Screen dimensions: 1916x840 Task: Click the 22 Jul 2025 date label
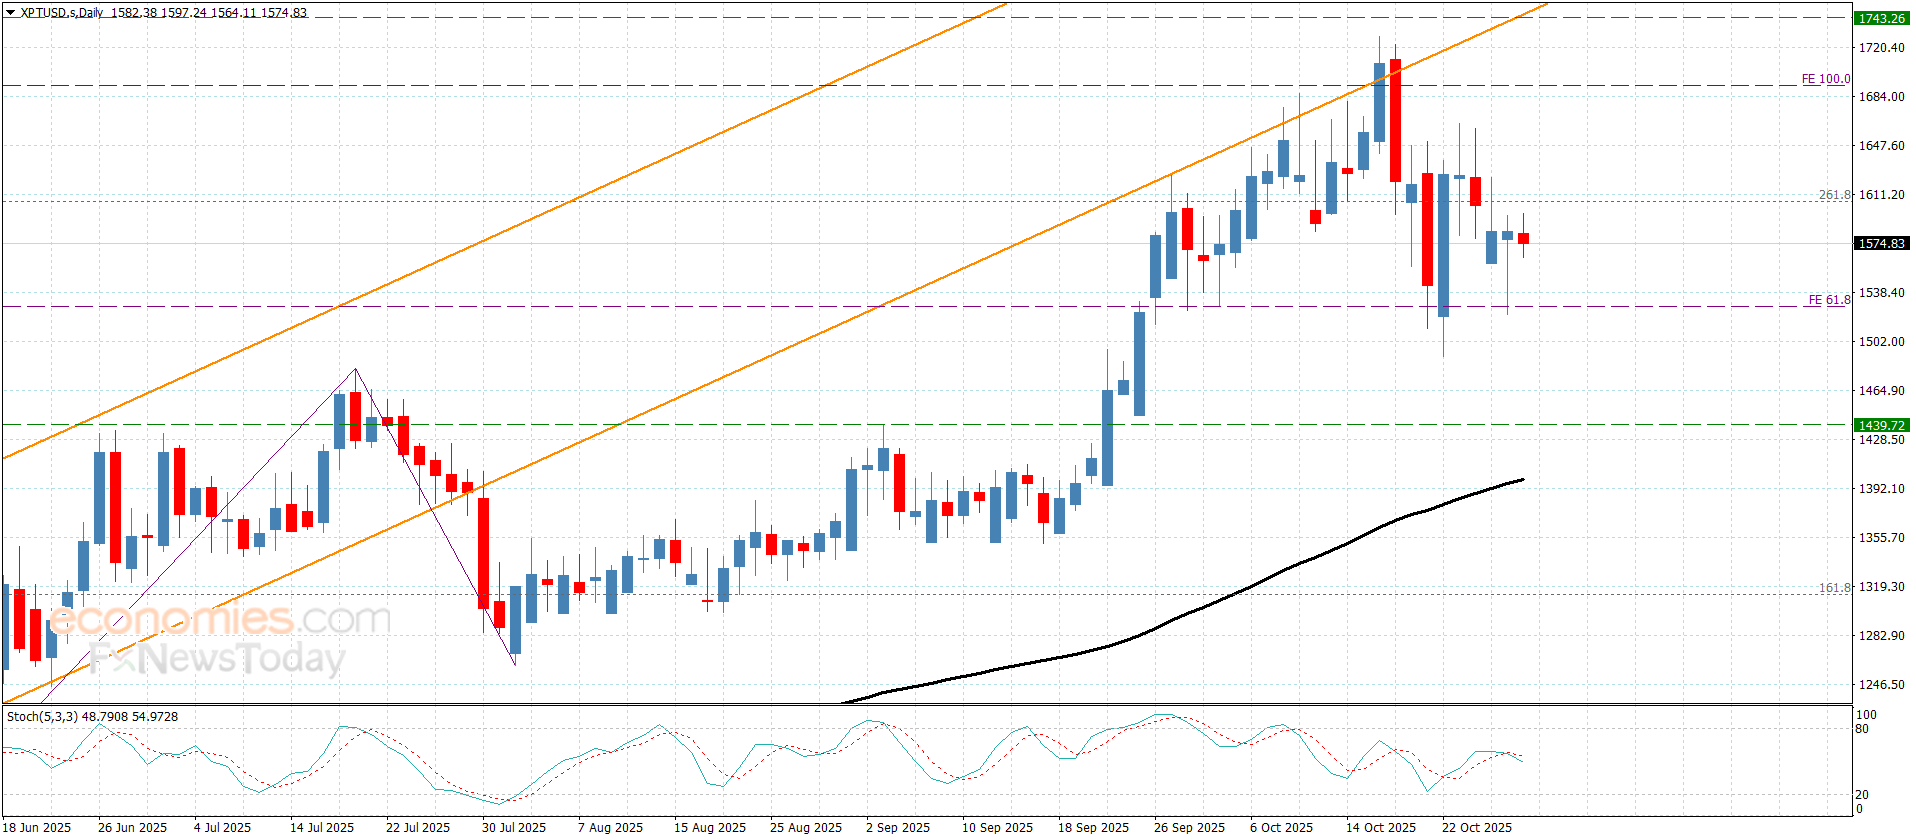418,827
